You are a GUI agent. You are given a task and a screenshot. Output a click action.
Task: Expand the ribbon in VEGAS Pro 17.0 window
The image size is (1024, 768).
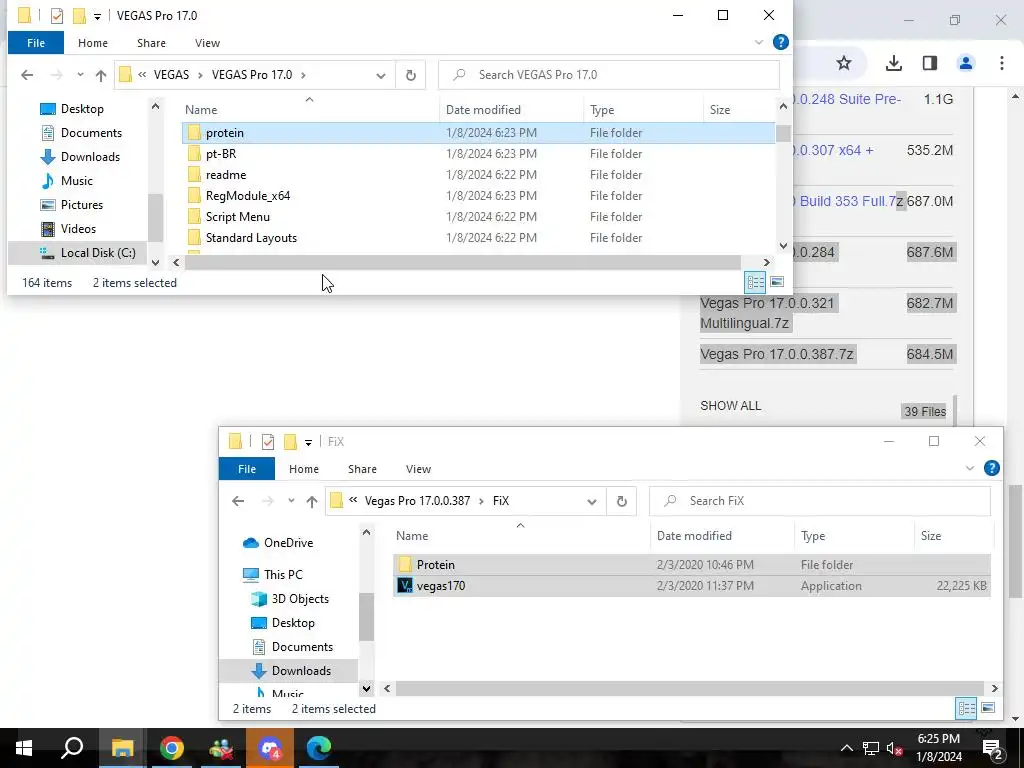click(x=759, y=42)
